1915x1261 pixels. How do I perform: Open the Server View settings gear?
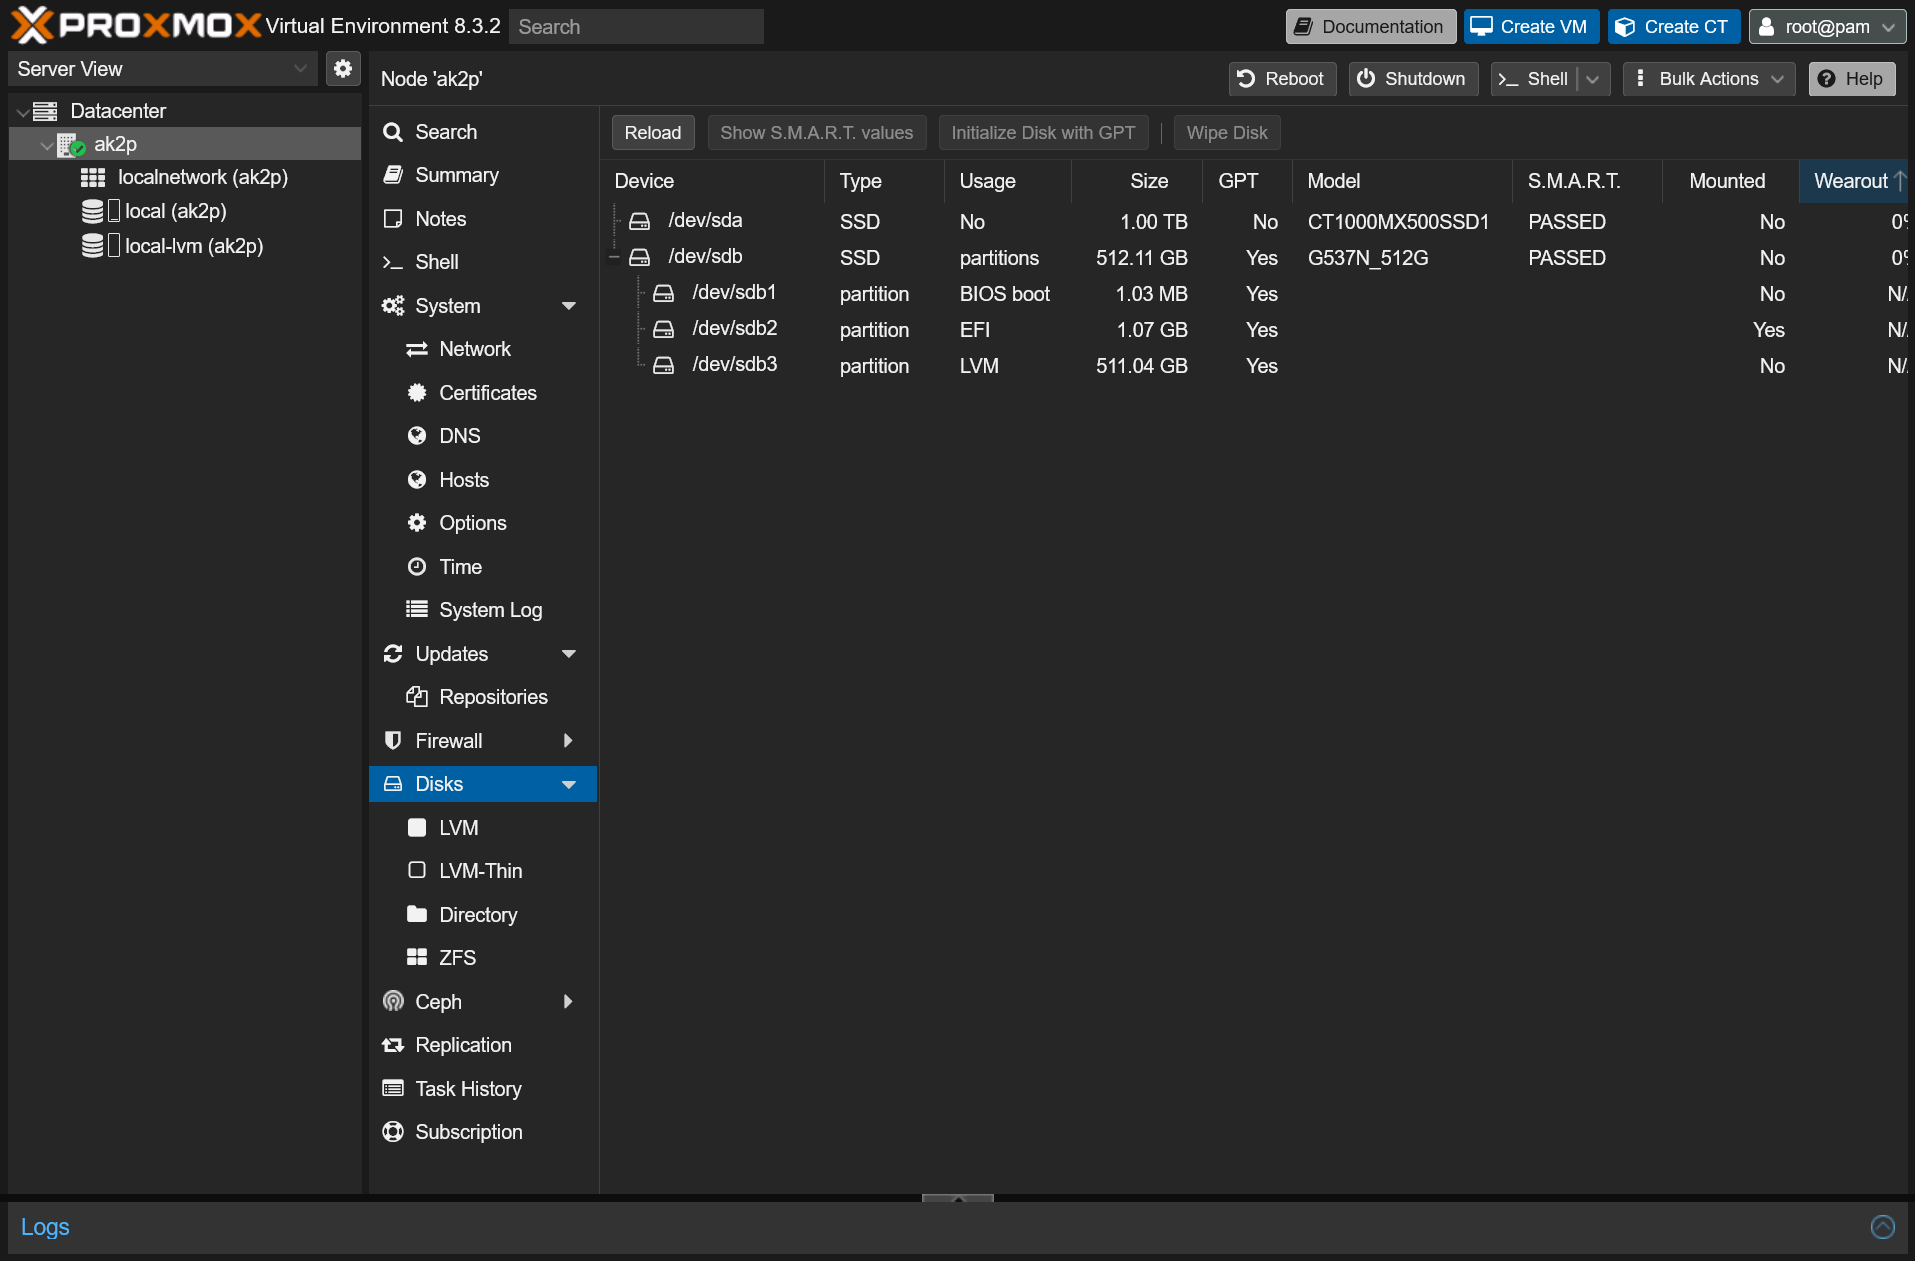tap(343, 68)
